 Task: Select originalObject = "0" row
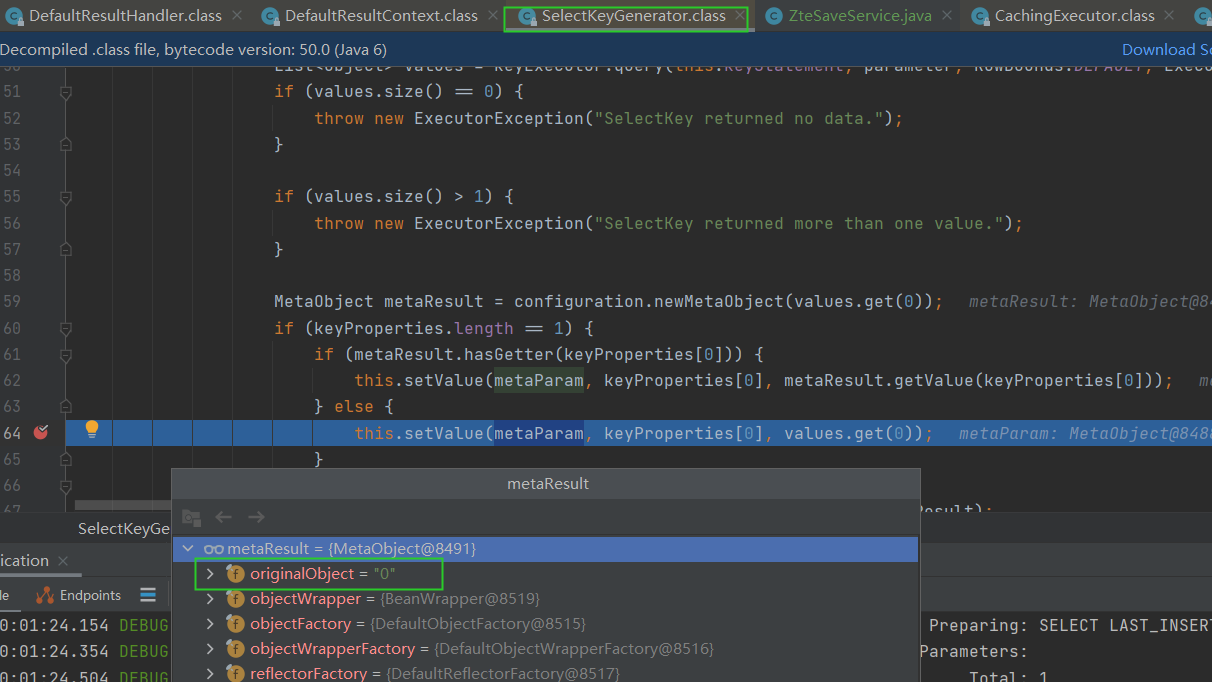545,574
